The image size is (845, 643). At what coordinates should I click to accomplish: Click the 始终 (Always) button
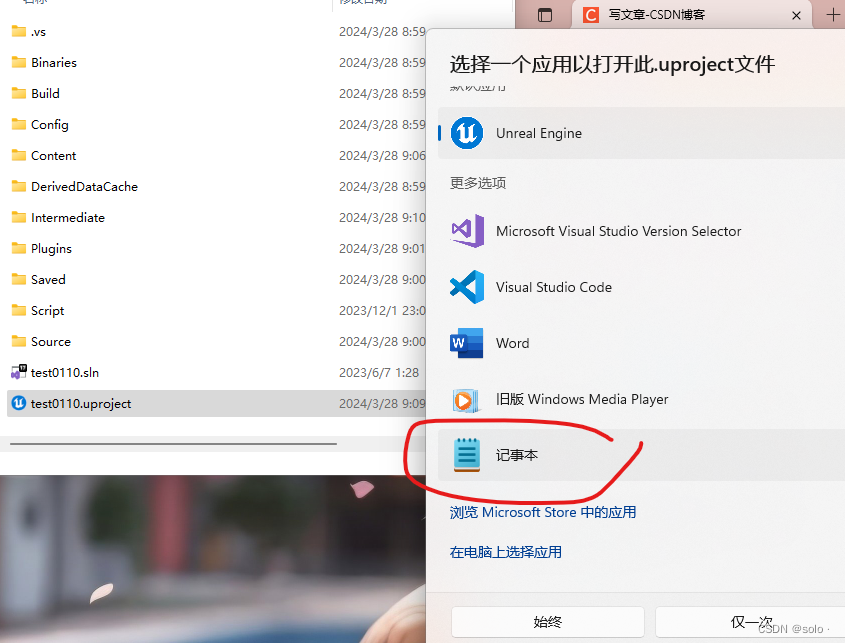tap(548, 622)
